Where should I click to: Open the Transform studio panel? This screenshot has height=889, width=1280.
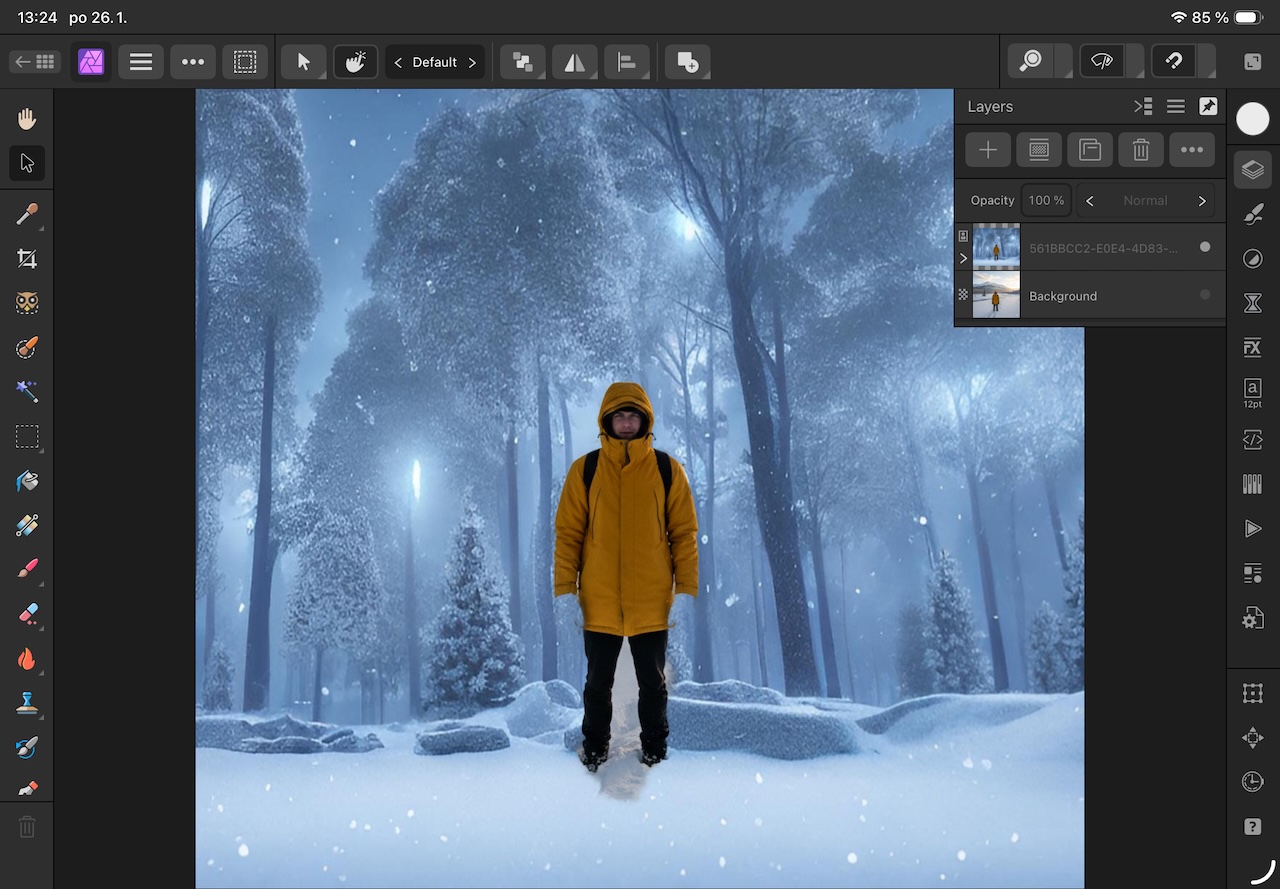pyautogui.click(x=1252, y=693)
